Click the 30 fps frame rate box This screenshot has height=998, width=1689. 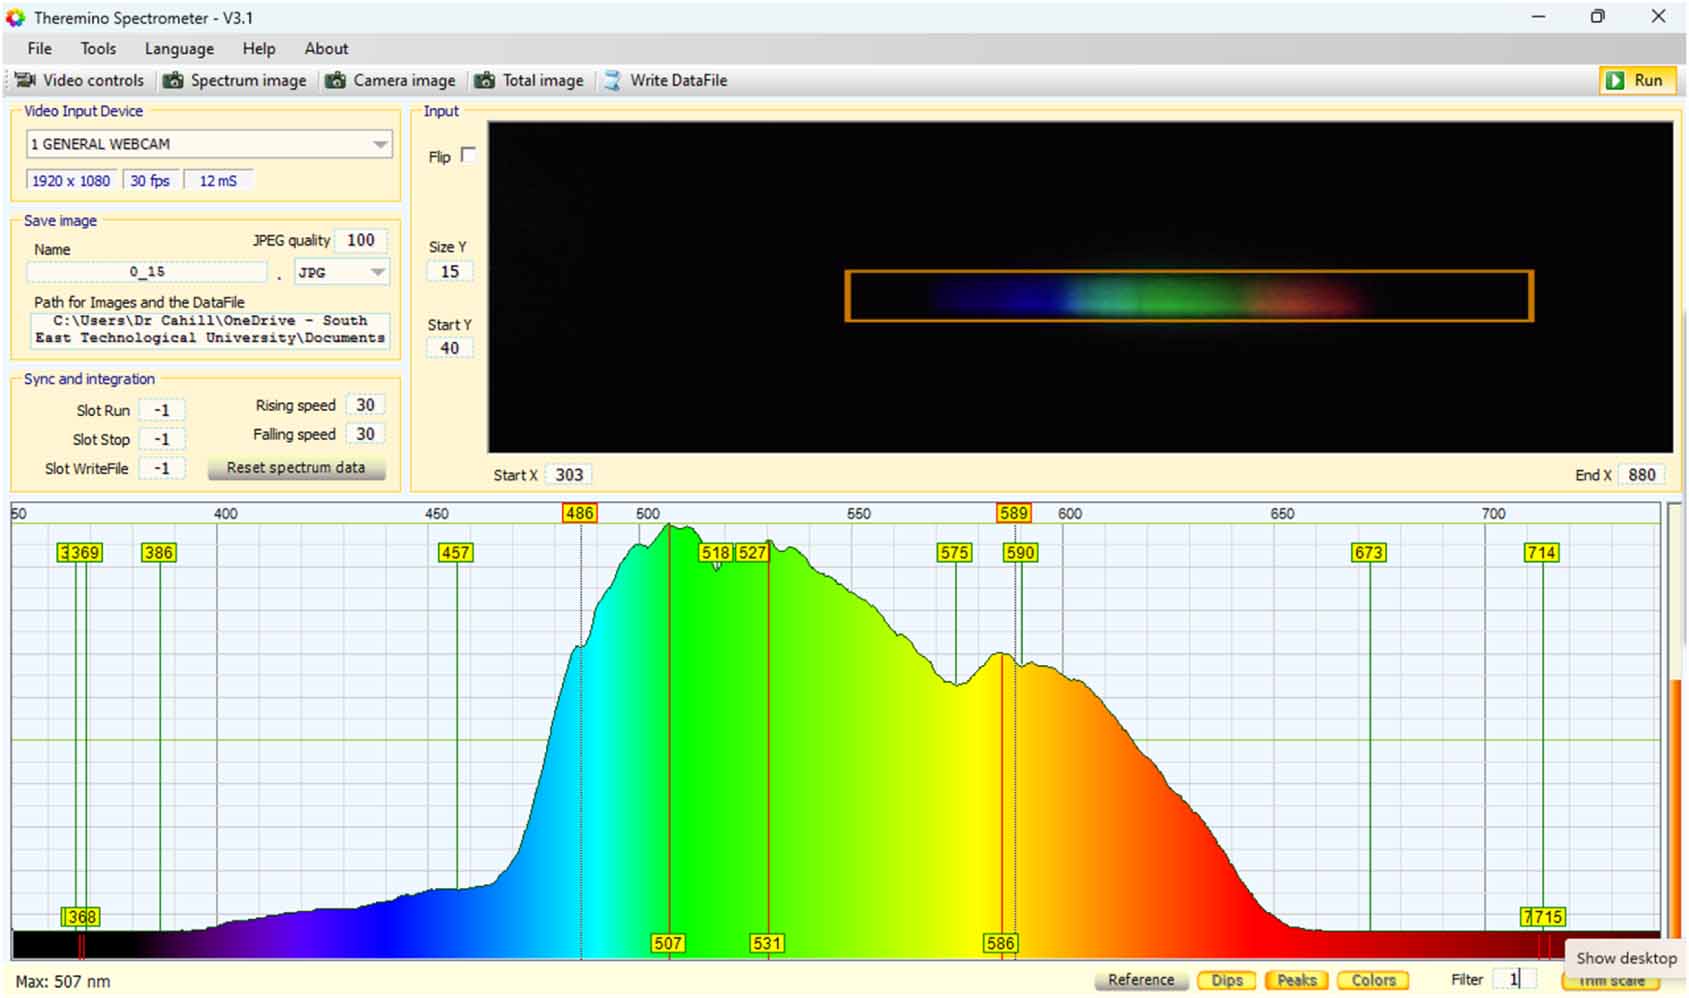pyautogui.click(x=150, y=181)
